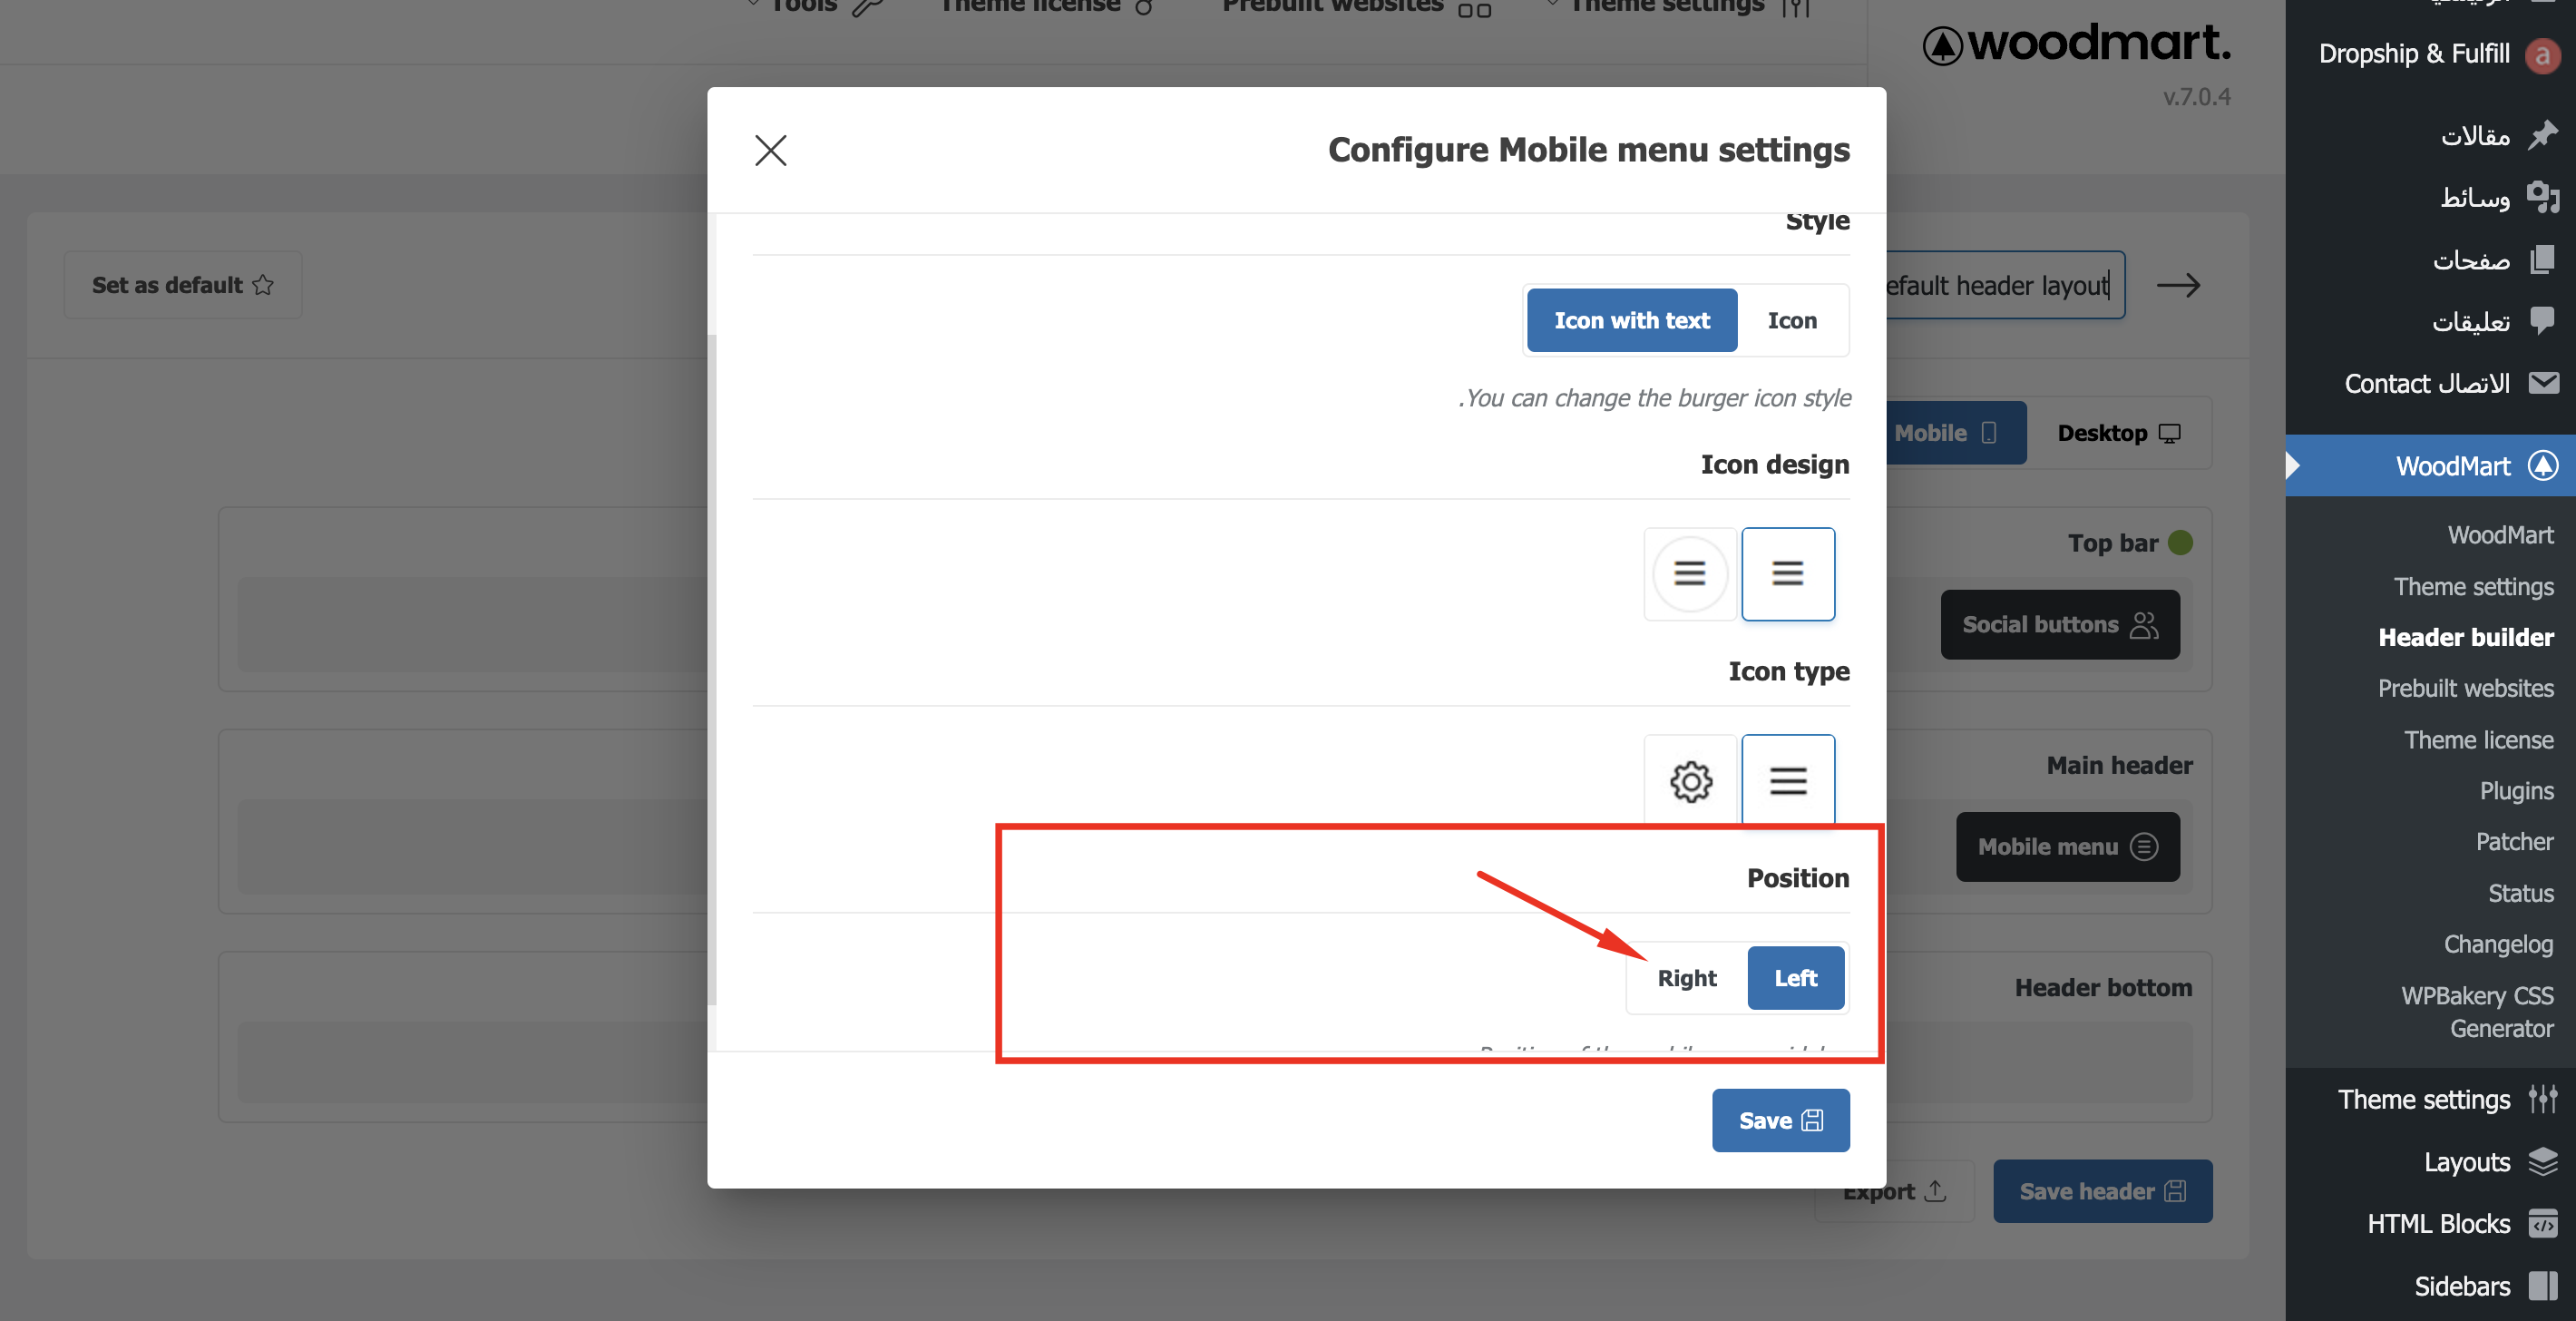Viewport: 2576px width, 1321px height.
Task: Set mobile menu position to Right
Action: click(1686, 977)
